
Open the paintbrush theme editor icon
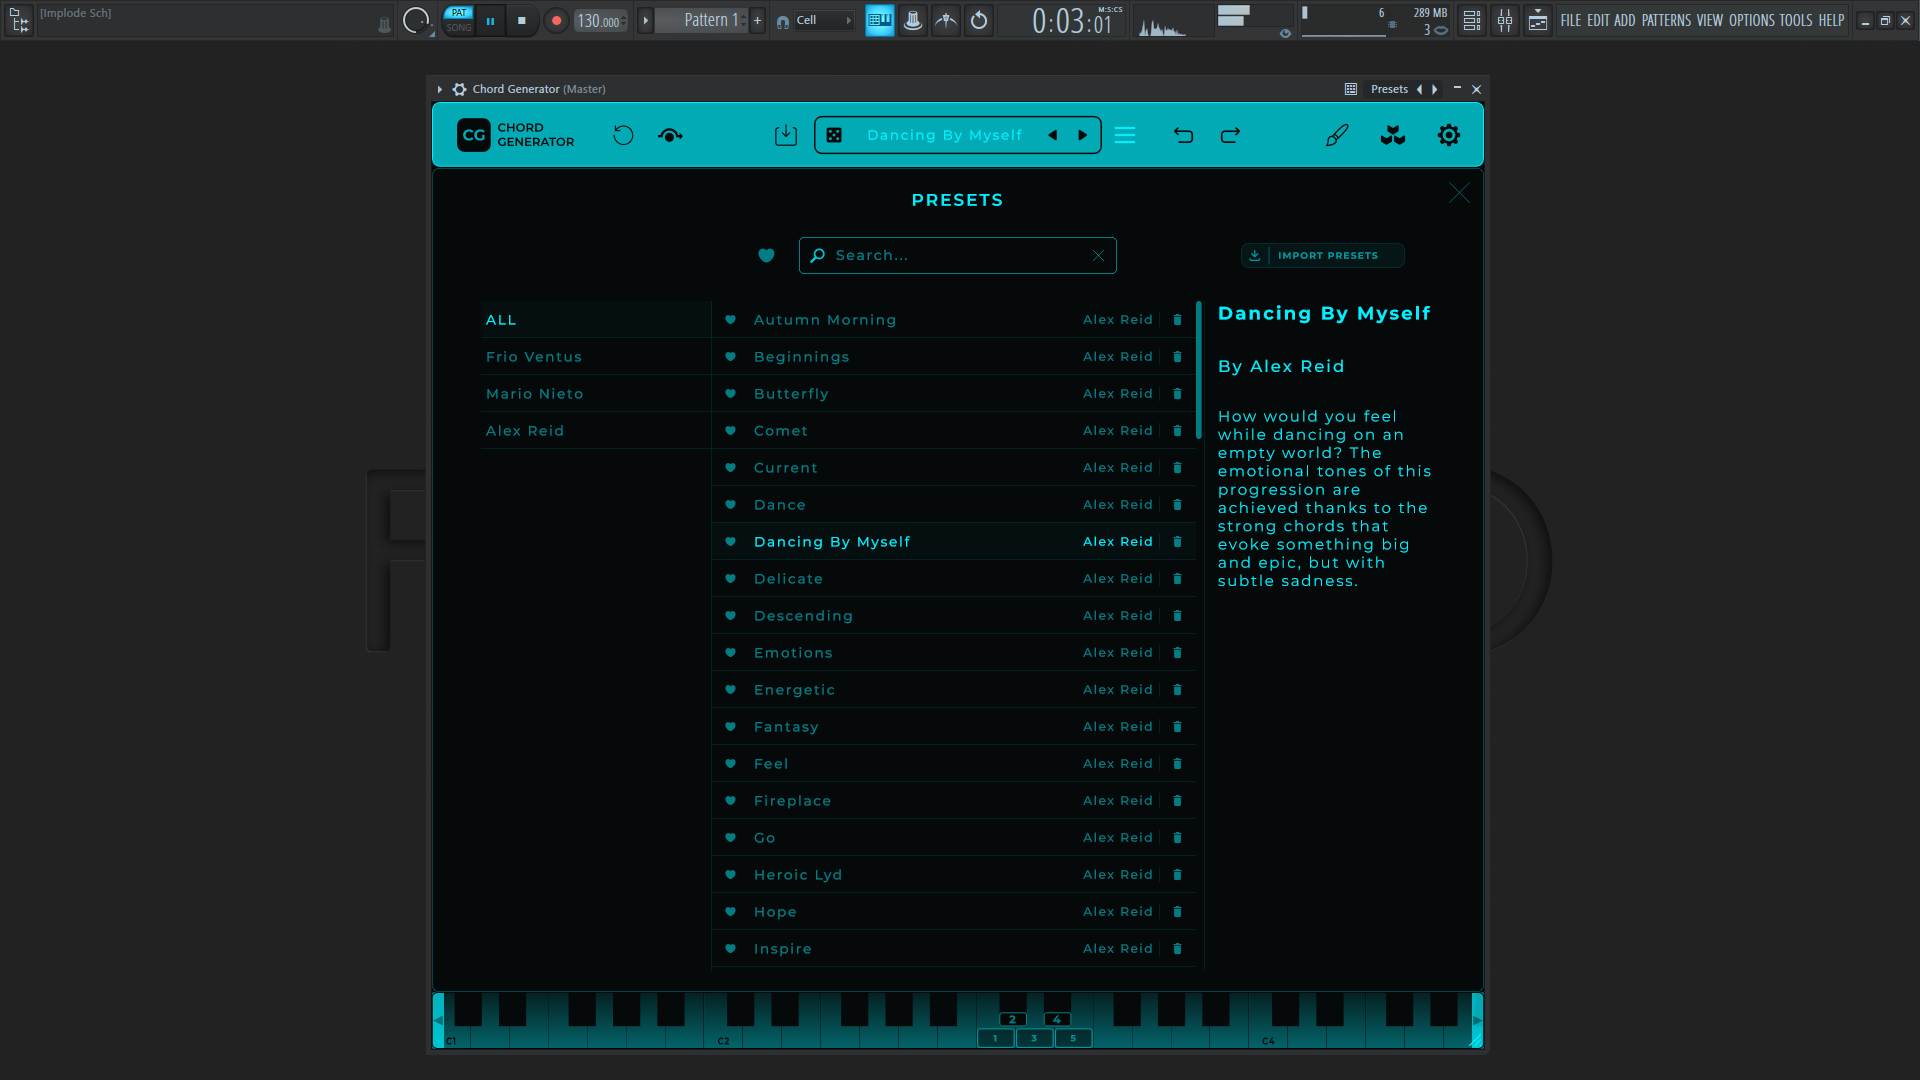[1337, 135]
